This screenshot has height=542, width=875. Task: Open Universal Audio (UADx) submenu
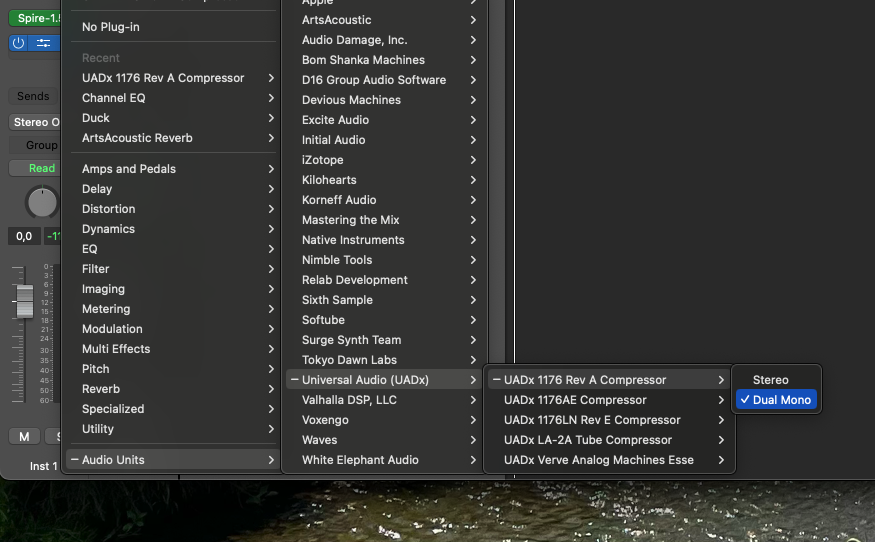pyautogui.click(x=384, y=380)
